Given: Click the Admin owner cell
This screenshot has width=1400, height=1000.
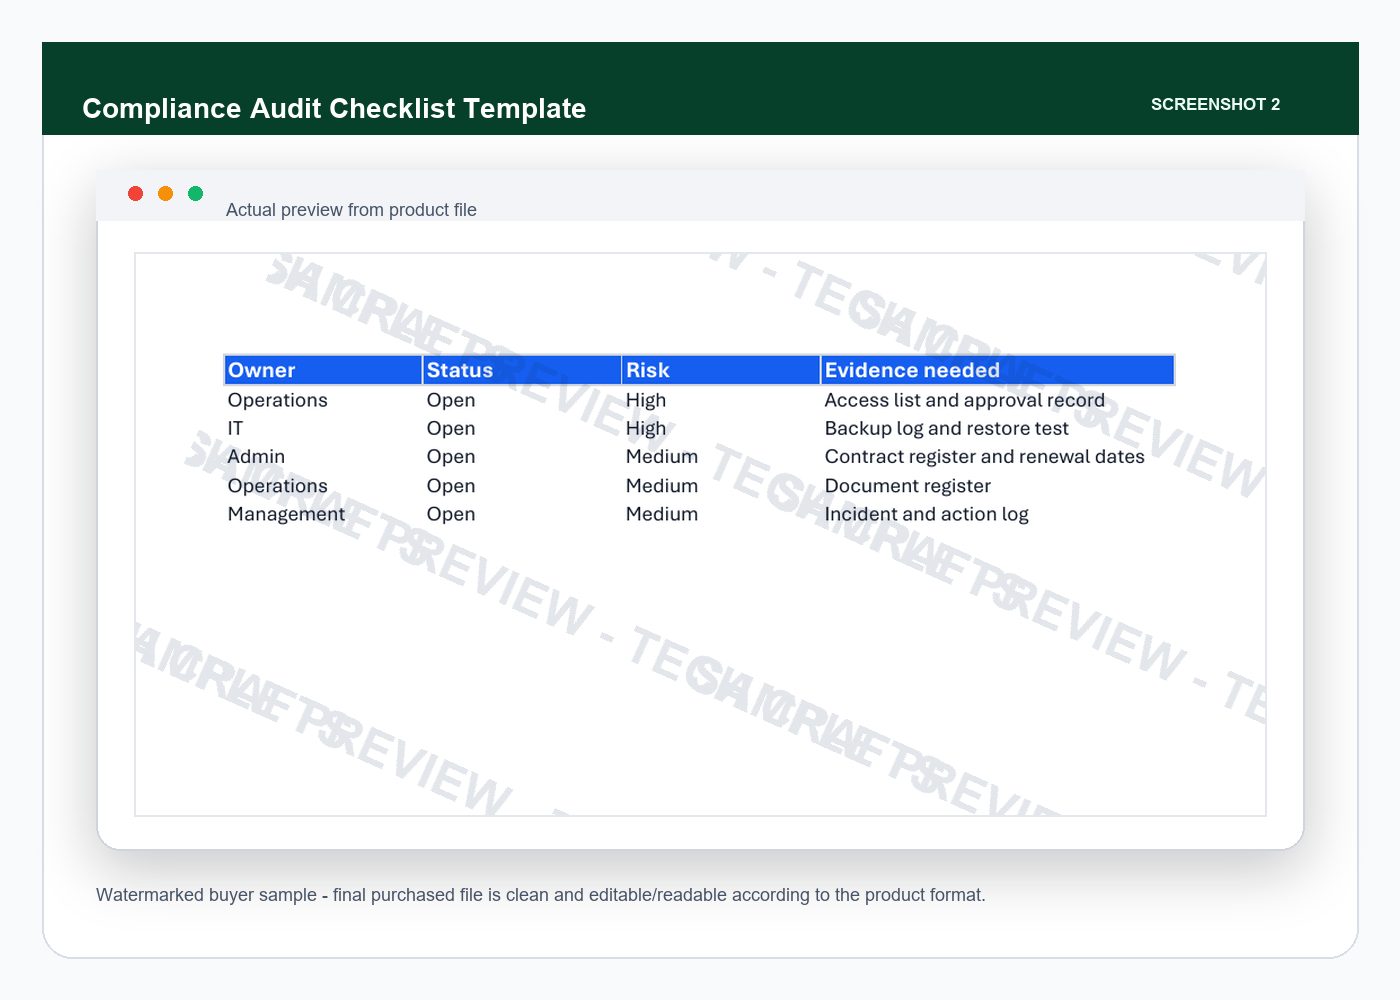Looking at the screenshot, I should pyautogui.click(x=256, y=457).
